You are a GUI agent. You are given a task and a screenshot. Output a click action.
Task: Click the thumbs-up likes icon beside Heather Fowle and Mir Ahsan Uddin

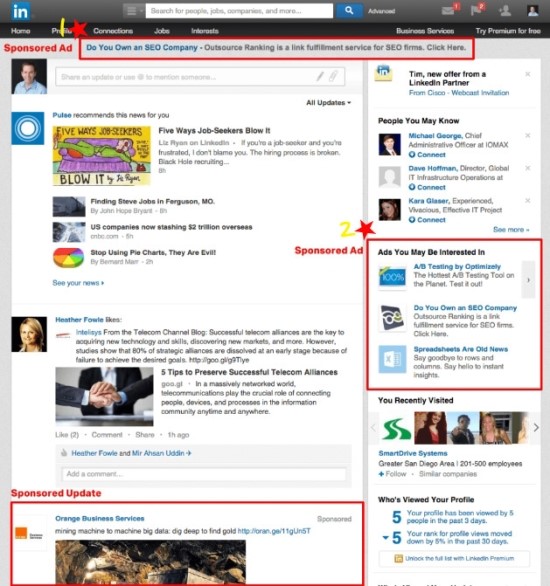coord(64,453)
